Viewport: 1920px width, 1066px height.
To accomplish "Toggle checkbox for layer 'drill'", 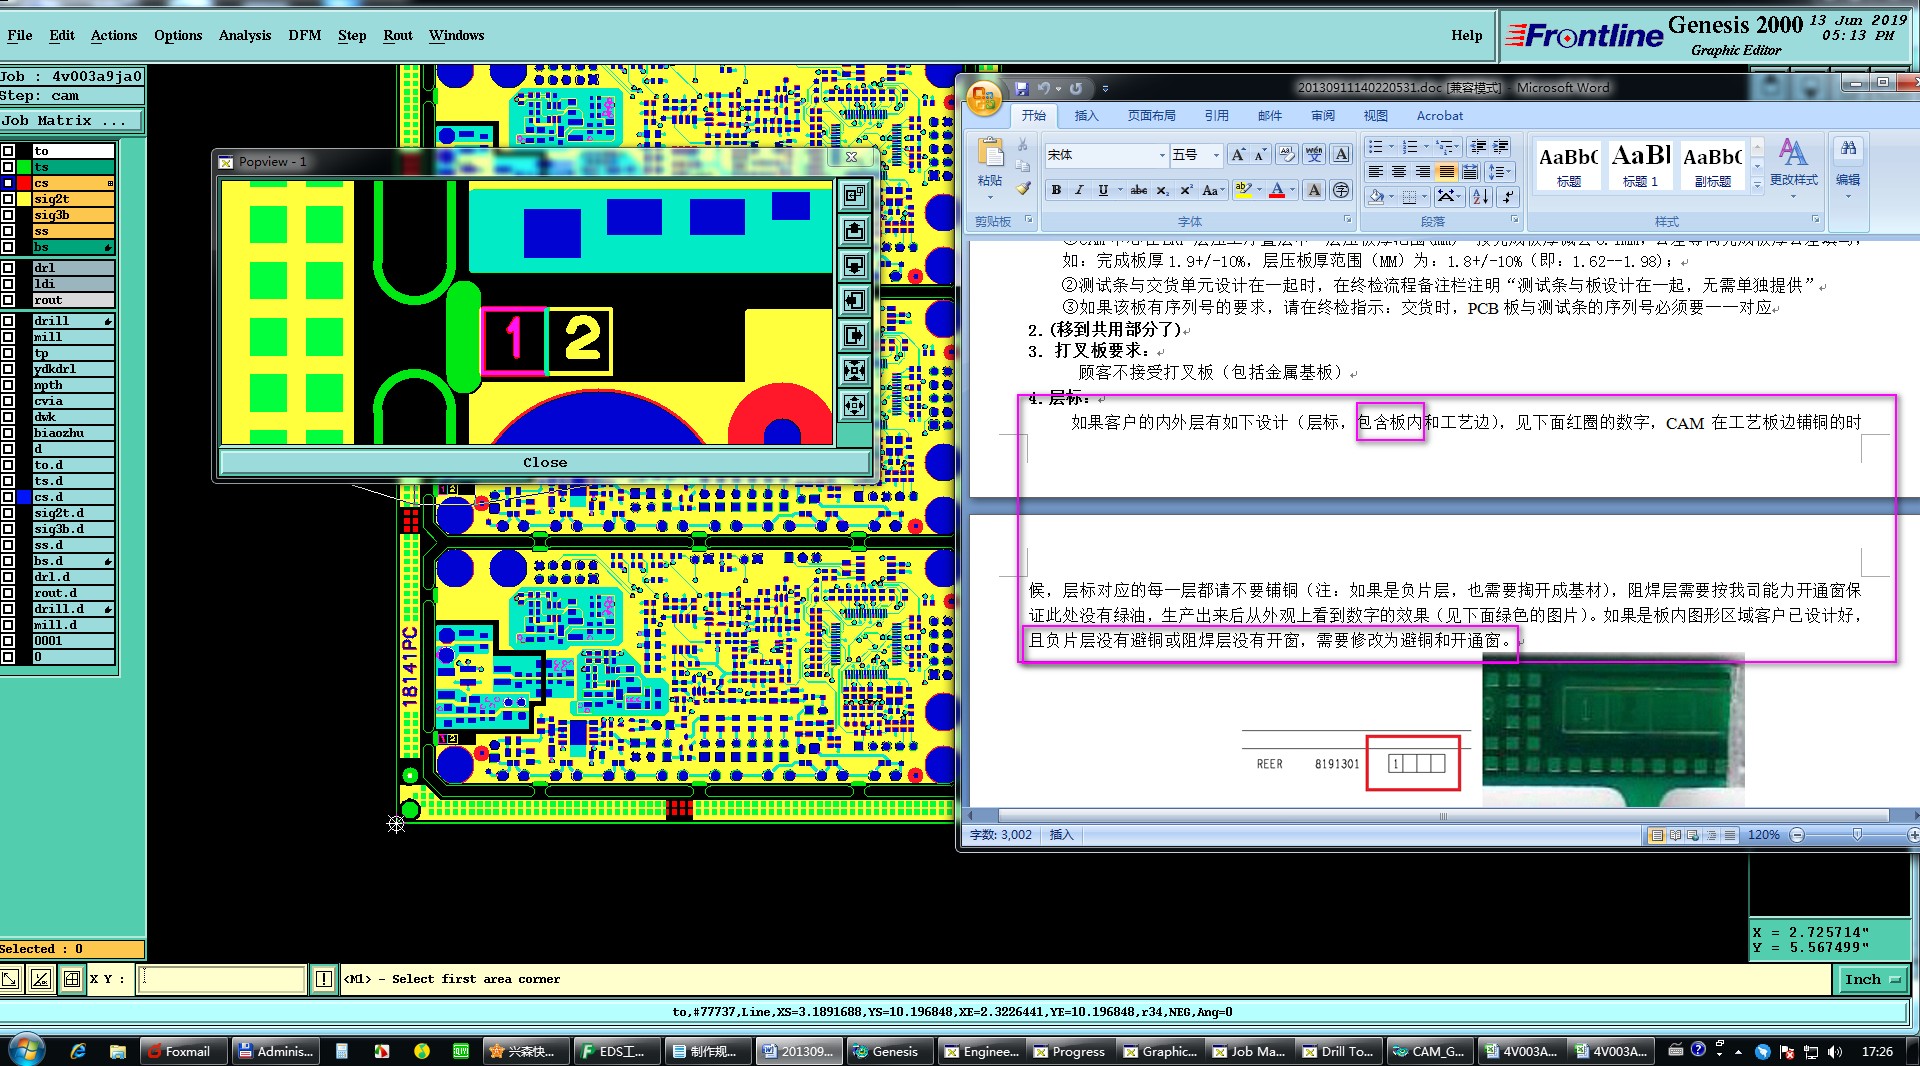I will 8,321.
